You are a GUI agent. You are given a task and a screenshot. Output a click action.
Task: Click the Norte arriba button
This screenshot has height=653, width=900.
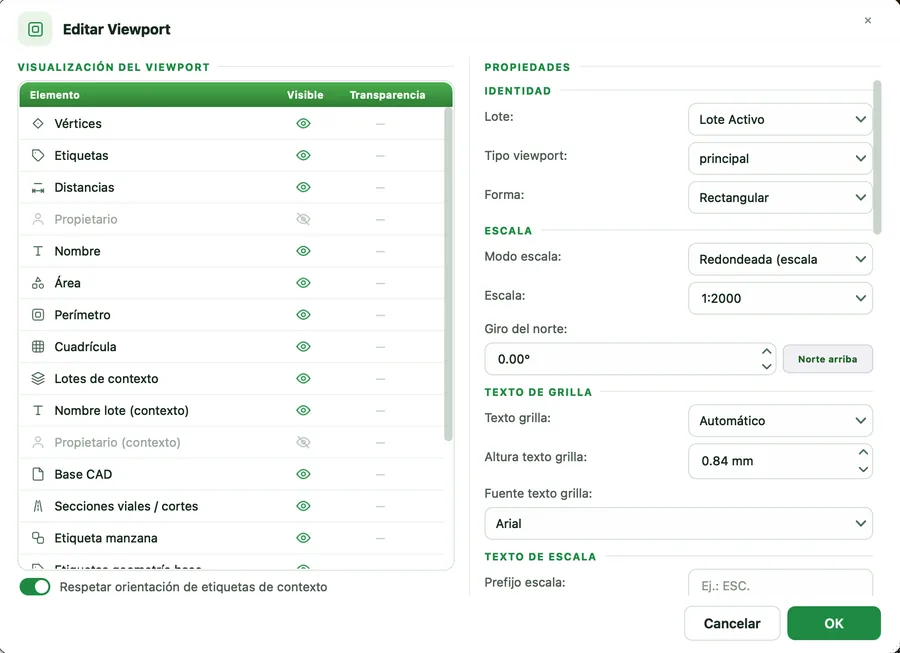828,359
